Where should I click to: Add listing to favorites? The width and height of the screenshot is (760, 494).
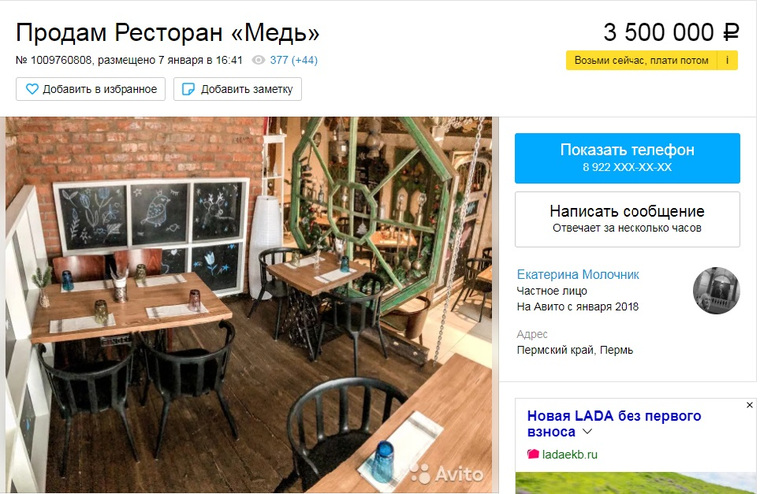[91, 89]
